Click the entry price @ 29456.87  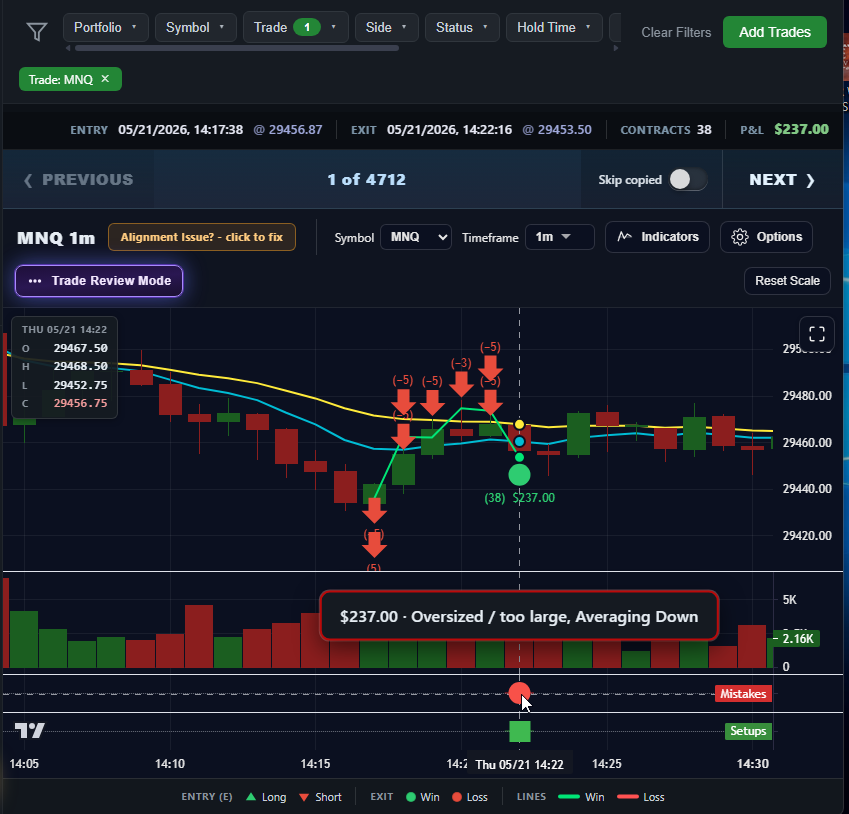[288, 130]
